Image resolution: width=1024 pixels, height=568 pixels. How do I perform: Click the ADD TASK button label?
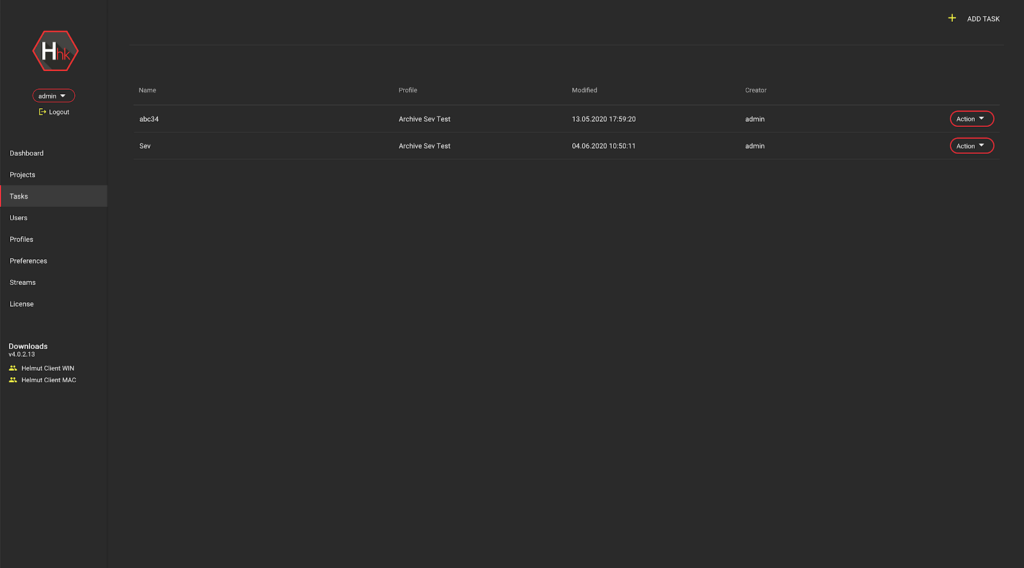coord(983,19)
